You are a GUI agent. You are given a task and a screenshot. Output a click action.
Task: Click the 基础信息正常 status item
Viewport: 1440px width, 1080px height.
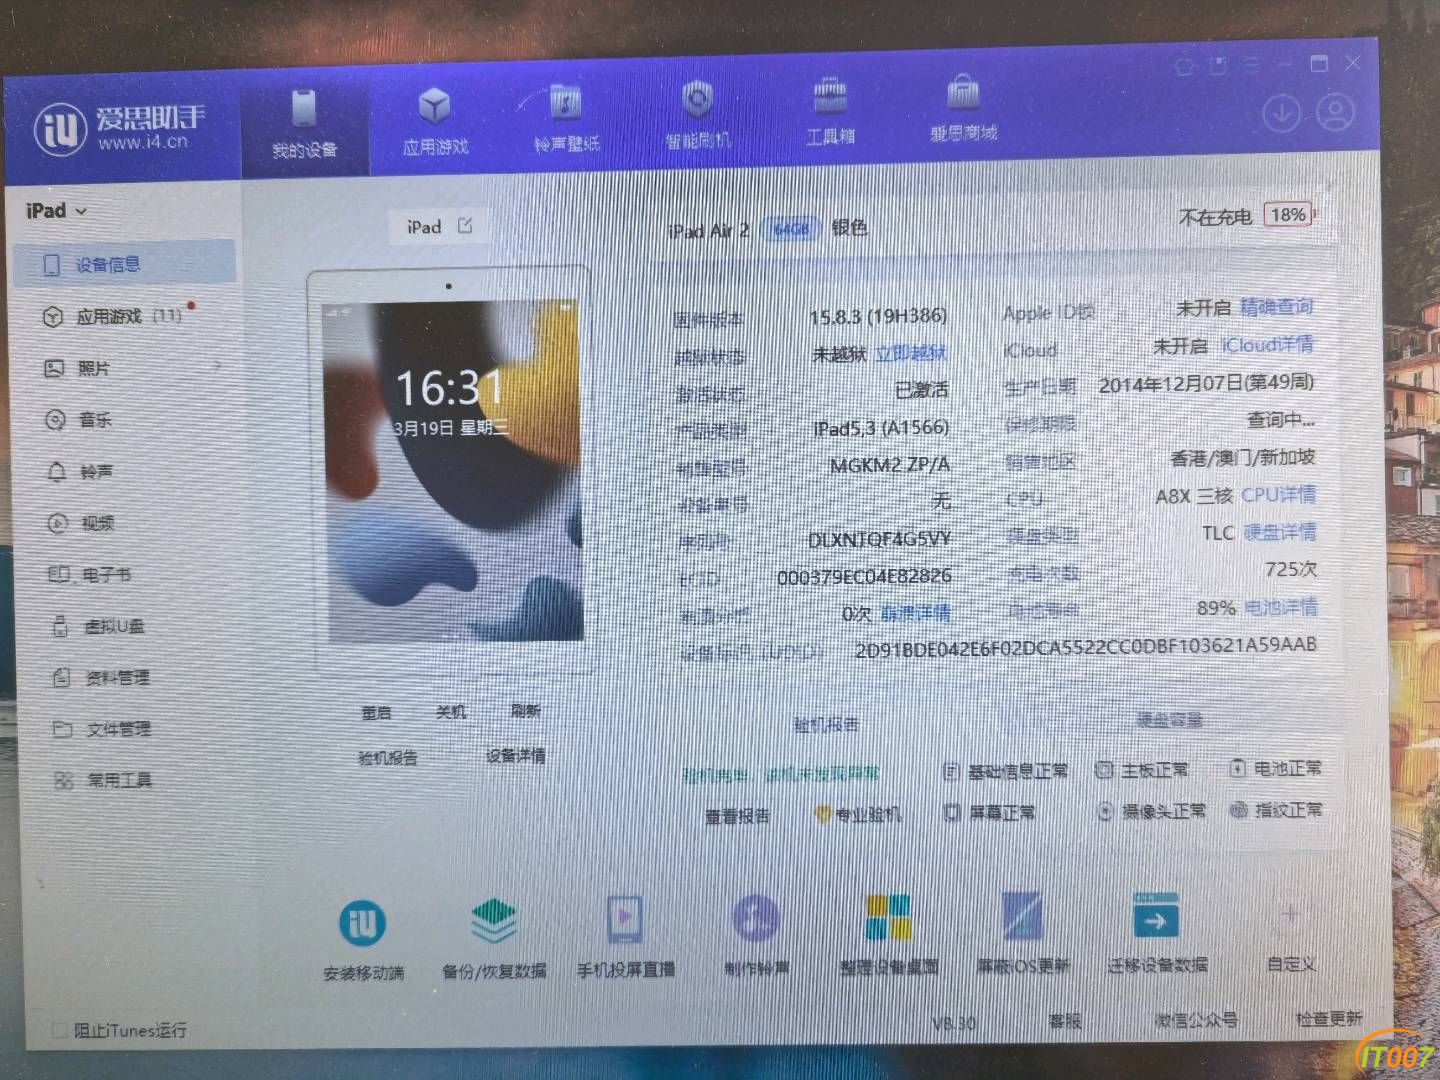(x=1006, y=772)
